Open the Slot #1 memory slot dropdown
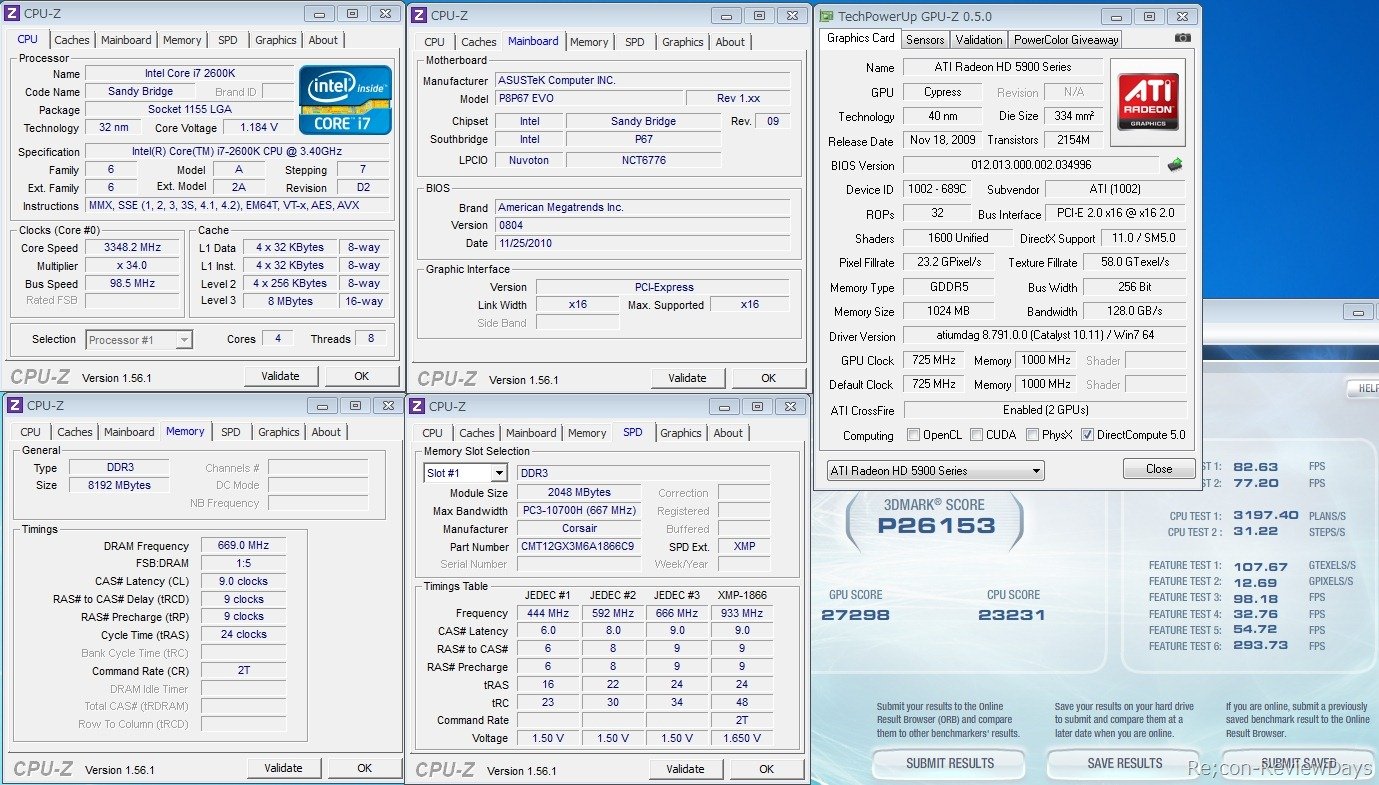This screenshot has height=785, width=1379. pos(498,473)
